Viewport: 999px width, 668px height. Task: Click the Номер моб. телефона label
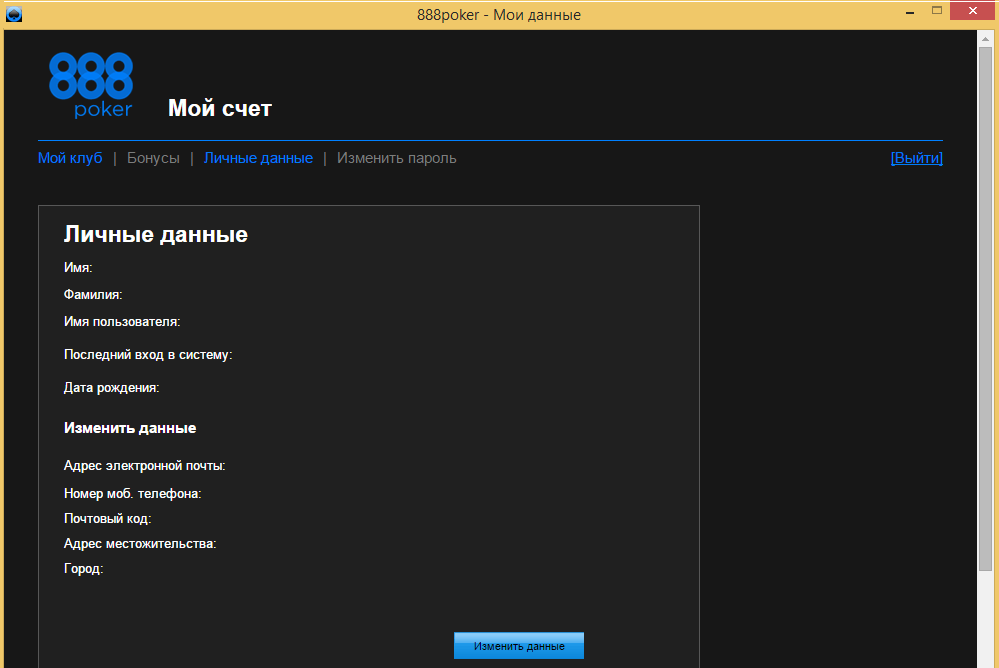click(133, 493)
